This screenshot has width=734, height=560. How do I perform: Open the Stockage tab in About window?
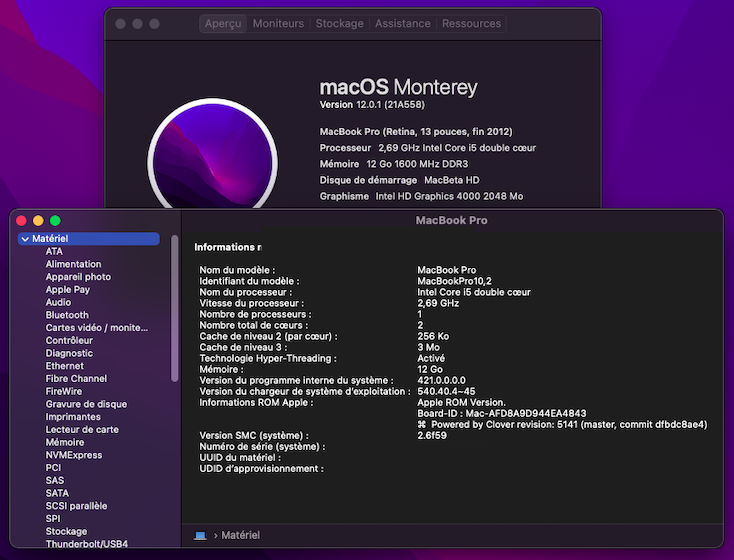pyautogui.click(x=339, y=23)
